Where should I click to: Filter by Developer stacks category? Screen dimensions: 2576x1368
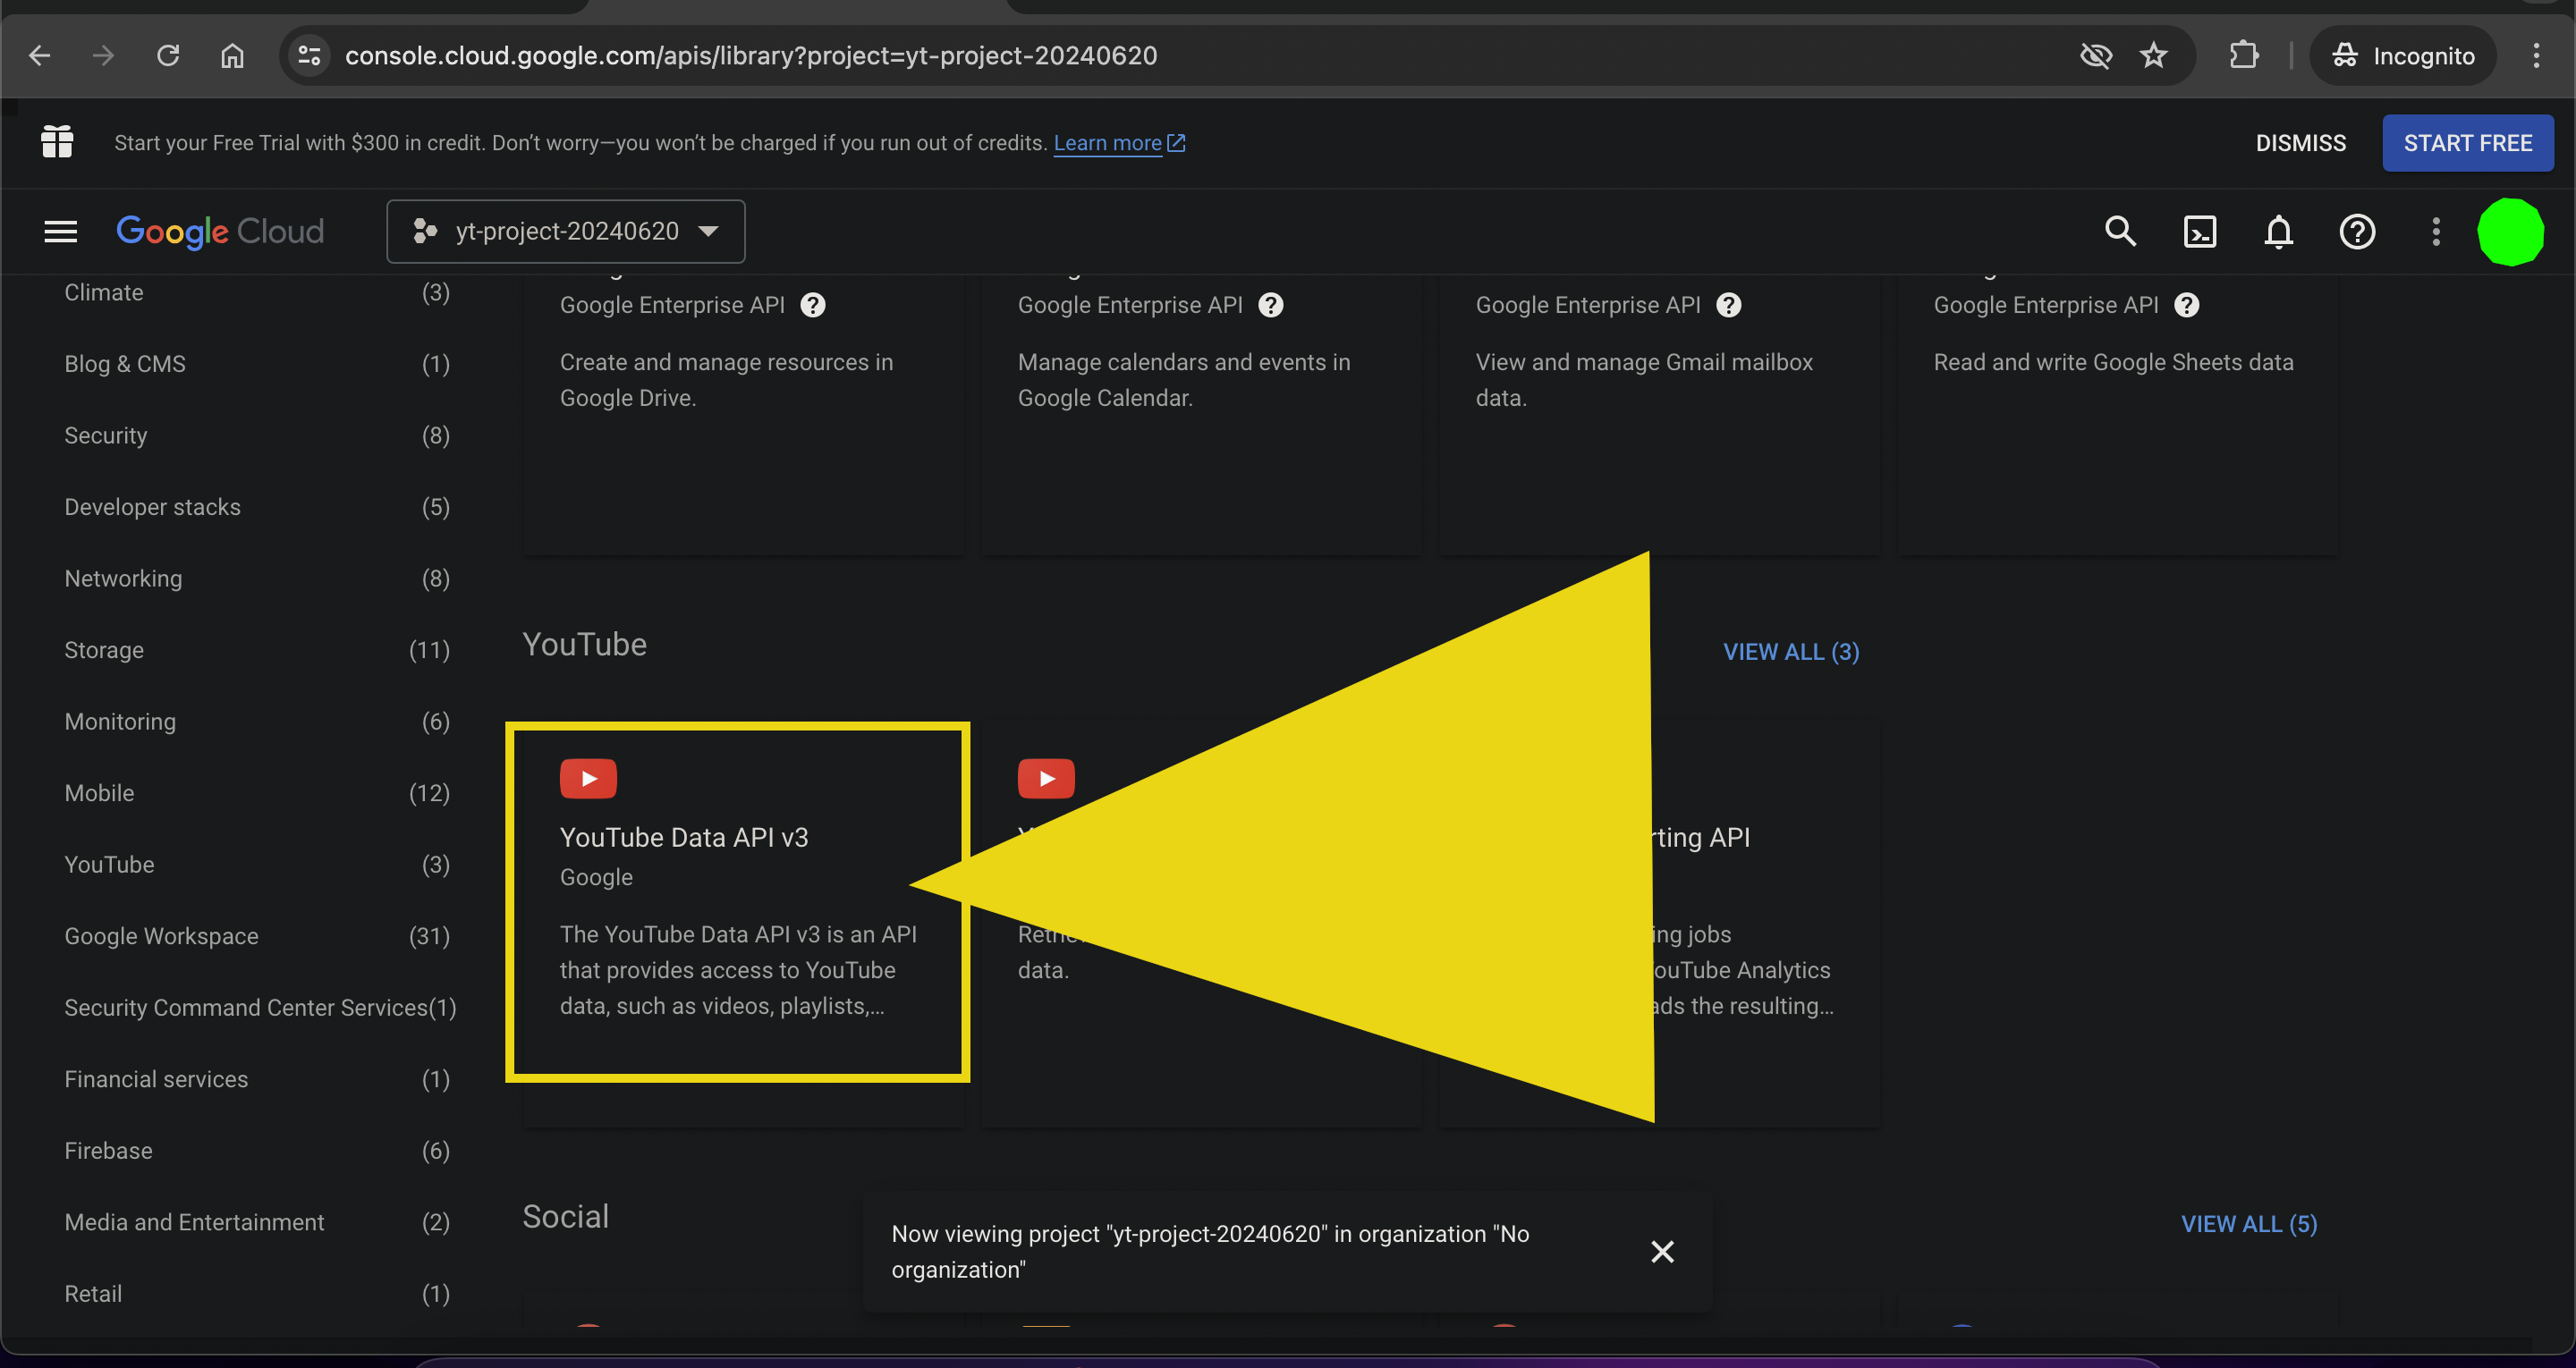tap(257, 507)
